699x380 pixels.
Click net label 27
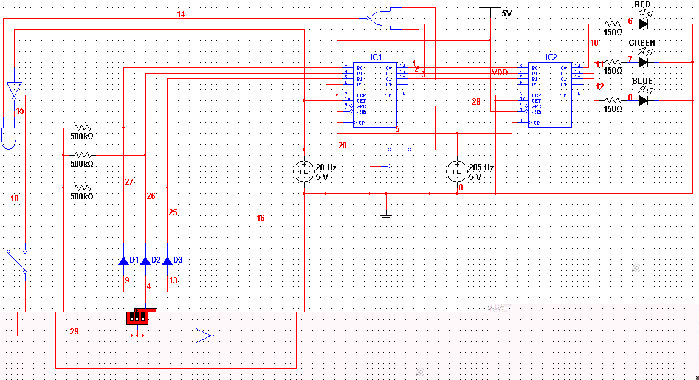pos(129,182)
